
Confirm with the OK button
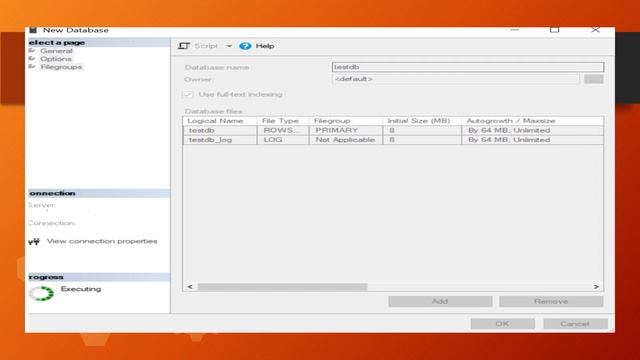click(x=502, y=324)
